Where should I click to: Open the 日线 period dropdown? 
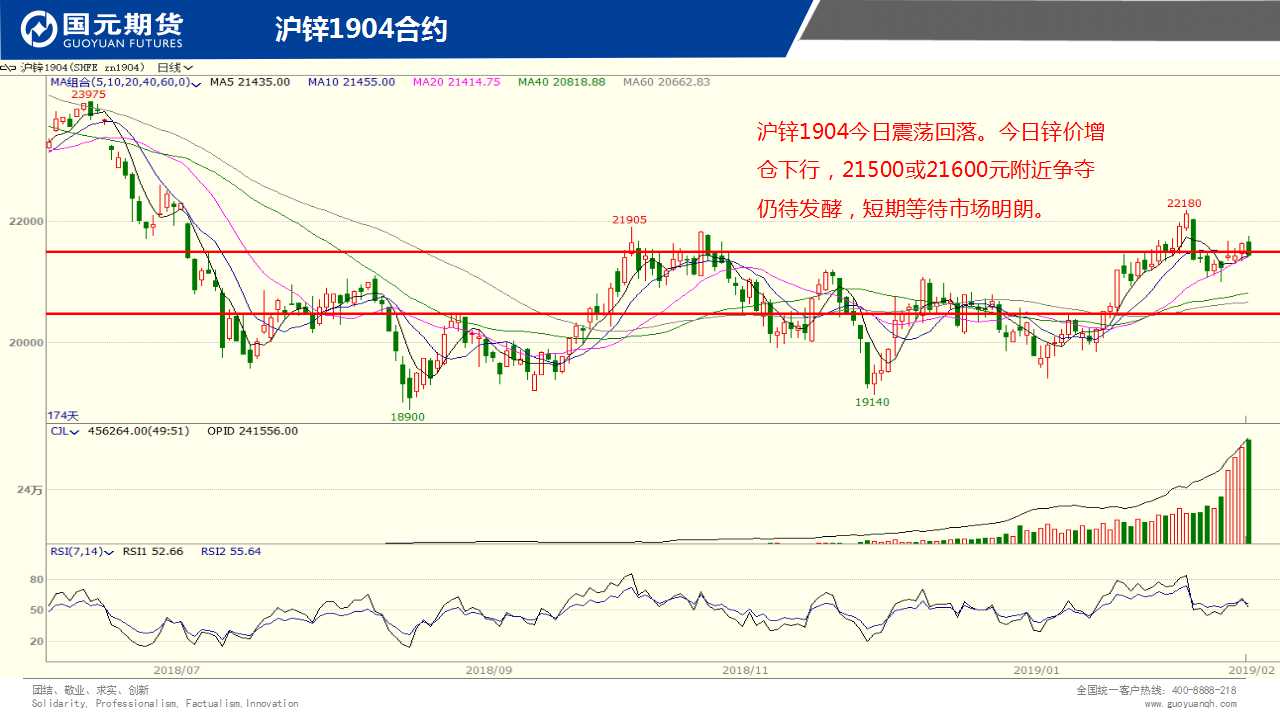(x=175, y=68)
